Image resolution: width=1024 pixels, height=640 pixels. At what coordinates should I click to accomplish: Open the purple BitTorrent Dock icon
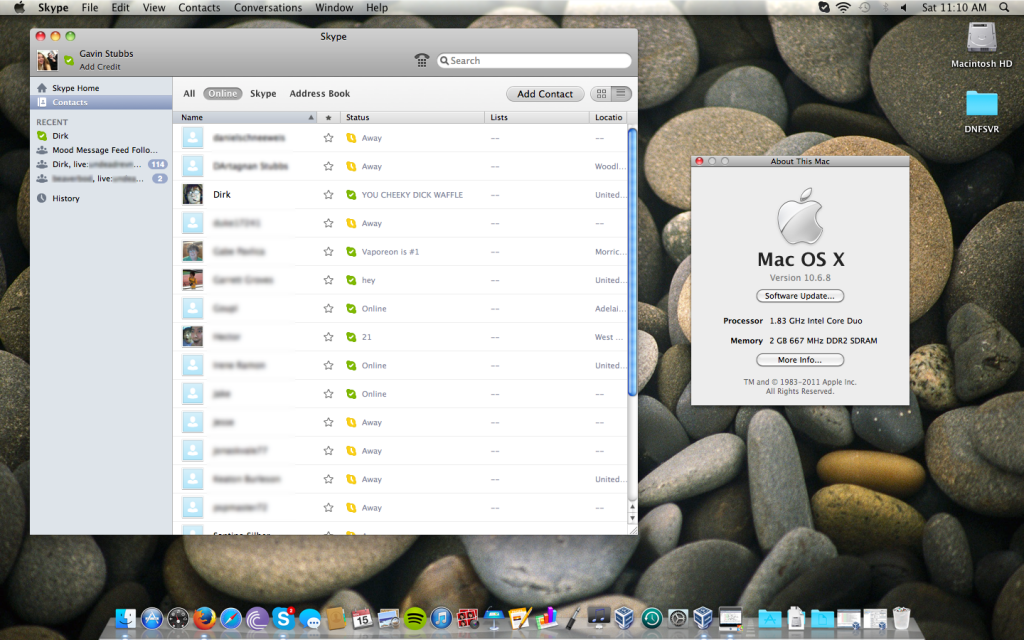pos(257,618)
